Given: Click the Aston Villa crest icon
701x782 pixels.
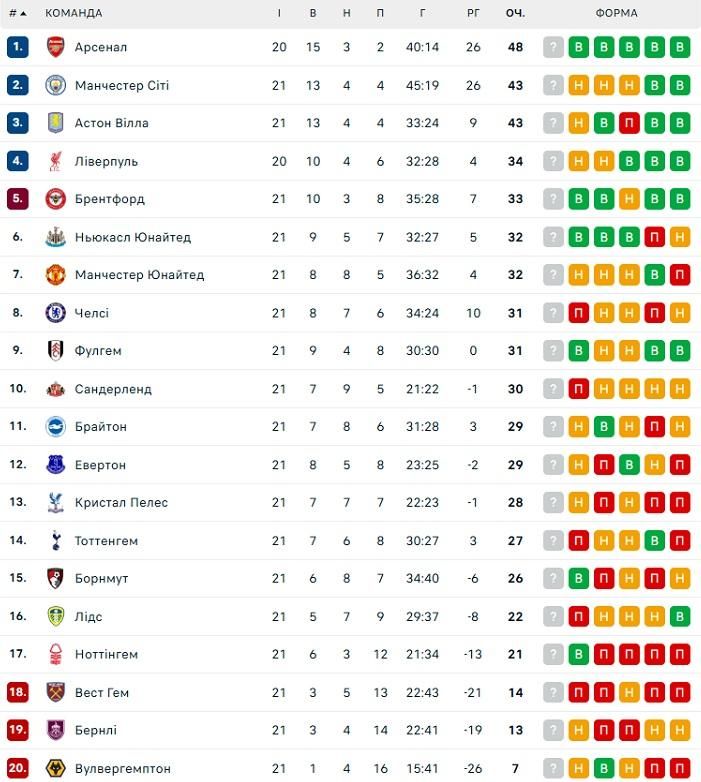Looking at the screenshot, I should 55,123.
